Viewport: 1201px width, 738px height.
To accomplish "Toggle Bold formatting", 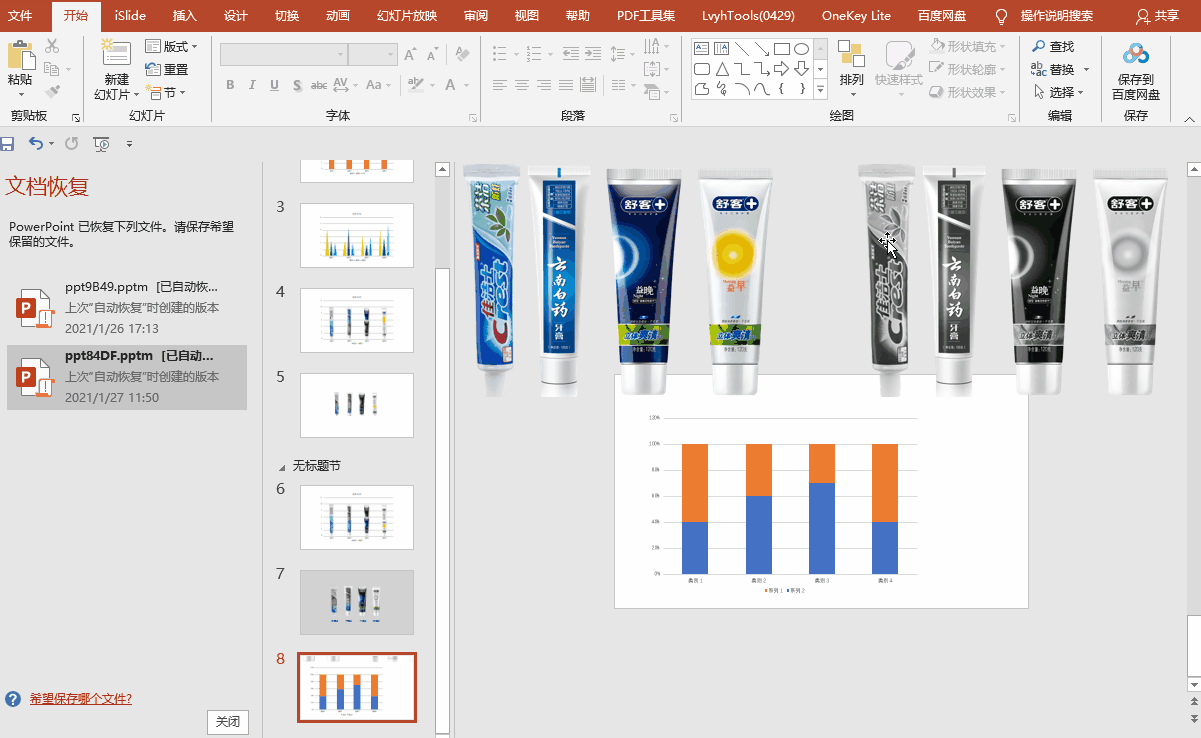I will click(x=230, y=86).
